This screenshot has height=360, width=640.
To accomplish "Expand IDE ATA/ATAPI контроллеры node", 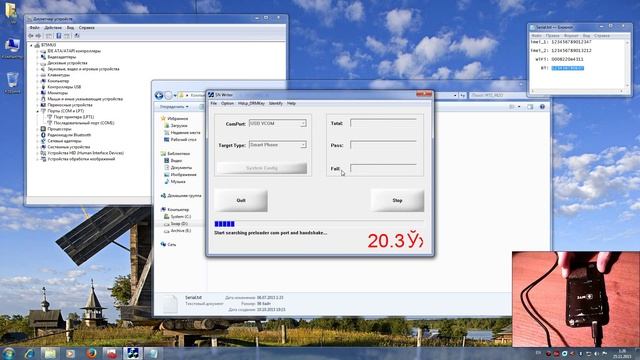I will click(x=38, y=51).
